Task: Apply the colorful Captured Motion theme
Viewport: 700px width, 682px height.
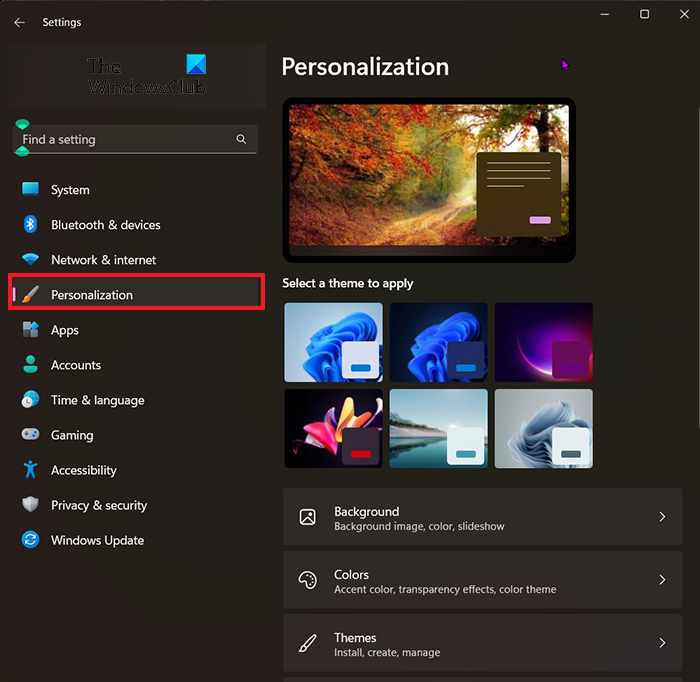Action: [333, 428]
